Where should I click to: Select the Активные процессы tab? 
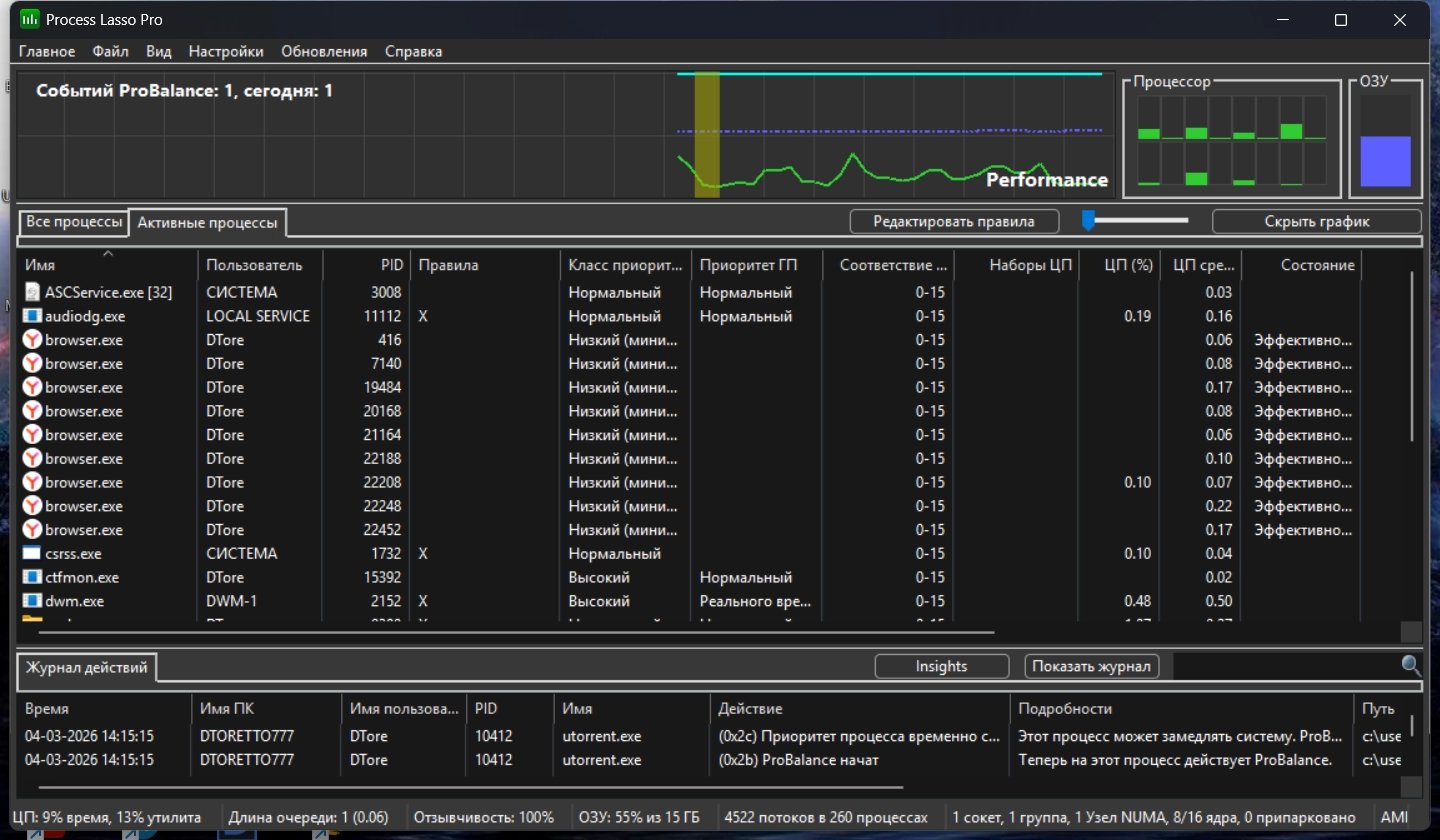(x=207, y=223)
